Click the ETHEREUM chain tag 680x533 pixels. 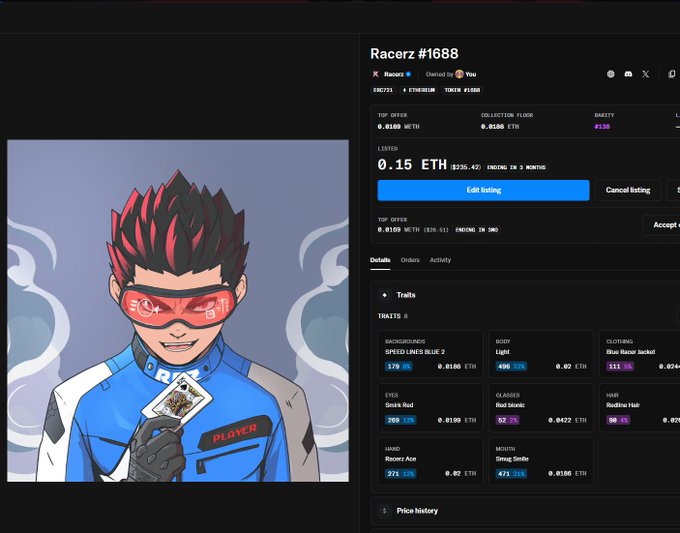(x=418, y=90)
